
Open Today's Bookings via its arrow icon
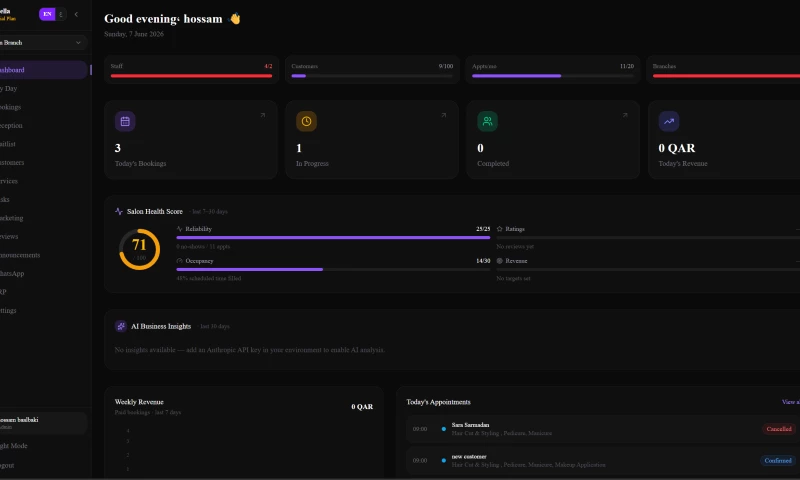(263, 115)
